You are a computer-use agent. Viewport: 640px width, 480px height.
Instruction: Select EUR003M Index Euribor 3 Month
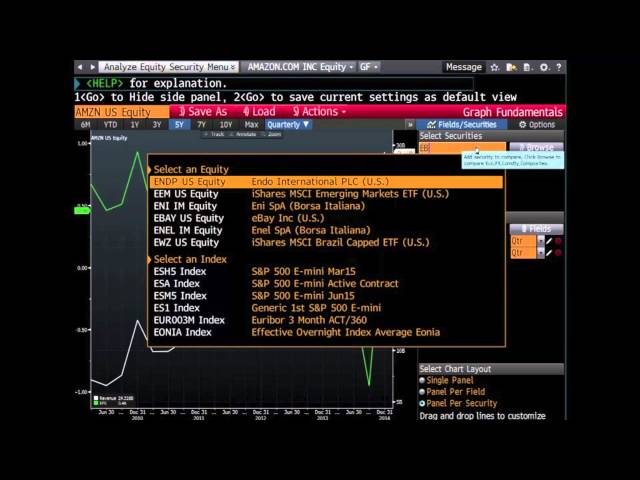coord(326,320)
